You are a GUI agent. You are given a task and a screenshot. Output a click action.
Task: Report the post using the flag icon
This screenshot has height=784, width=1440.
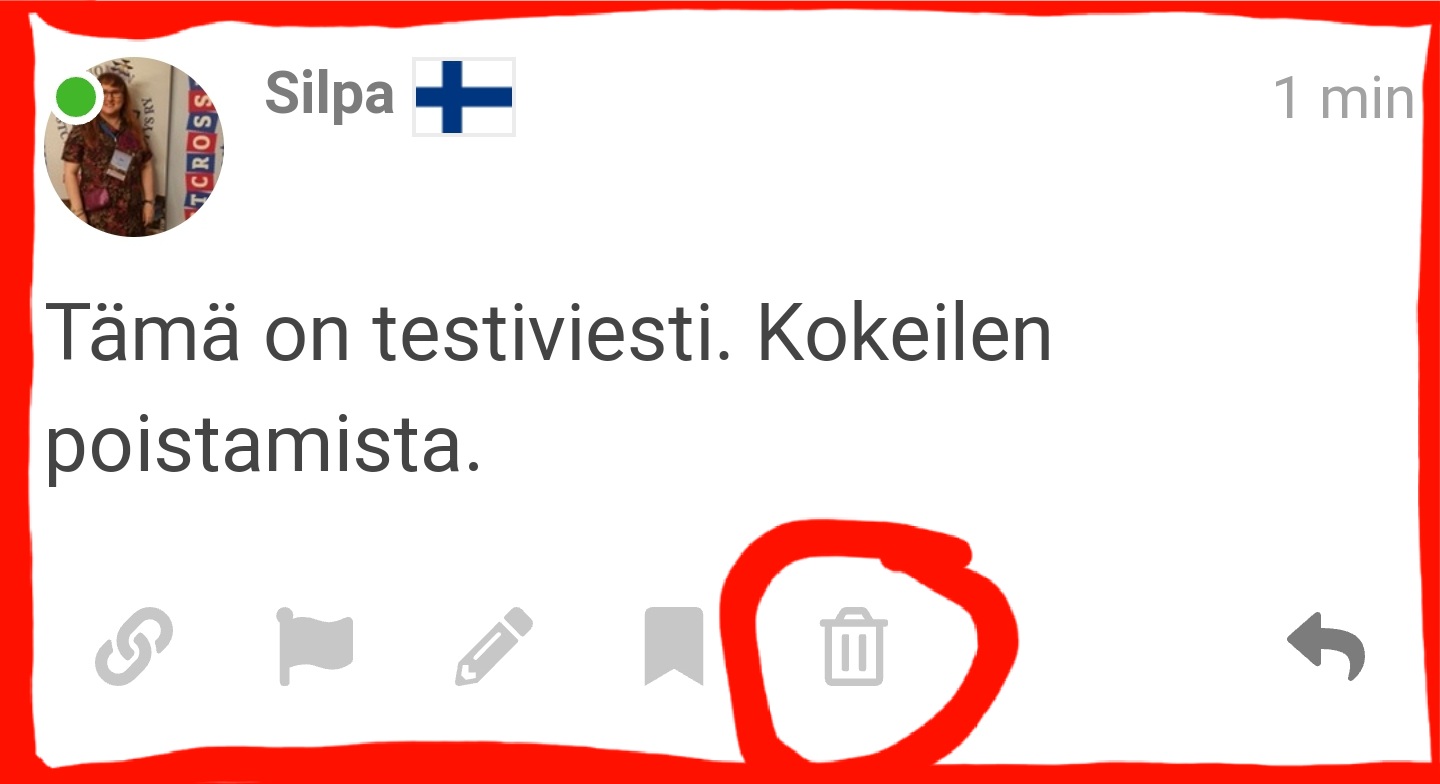(314, 648)
